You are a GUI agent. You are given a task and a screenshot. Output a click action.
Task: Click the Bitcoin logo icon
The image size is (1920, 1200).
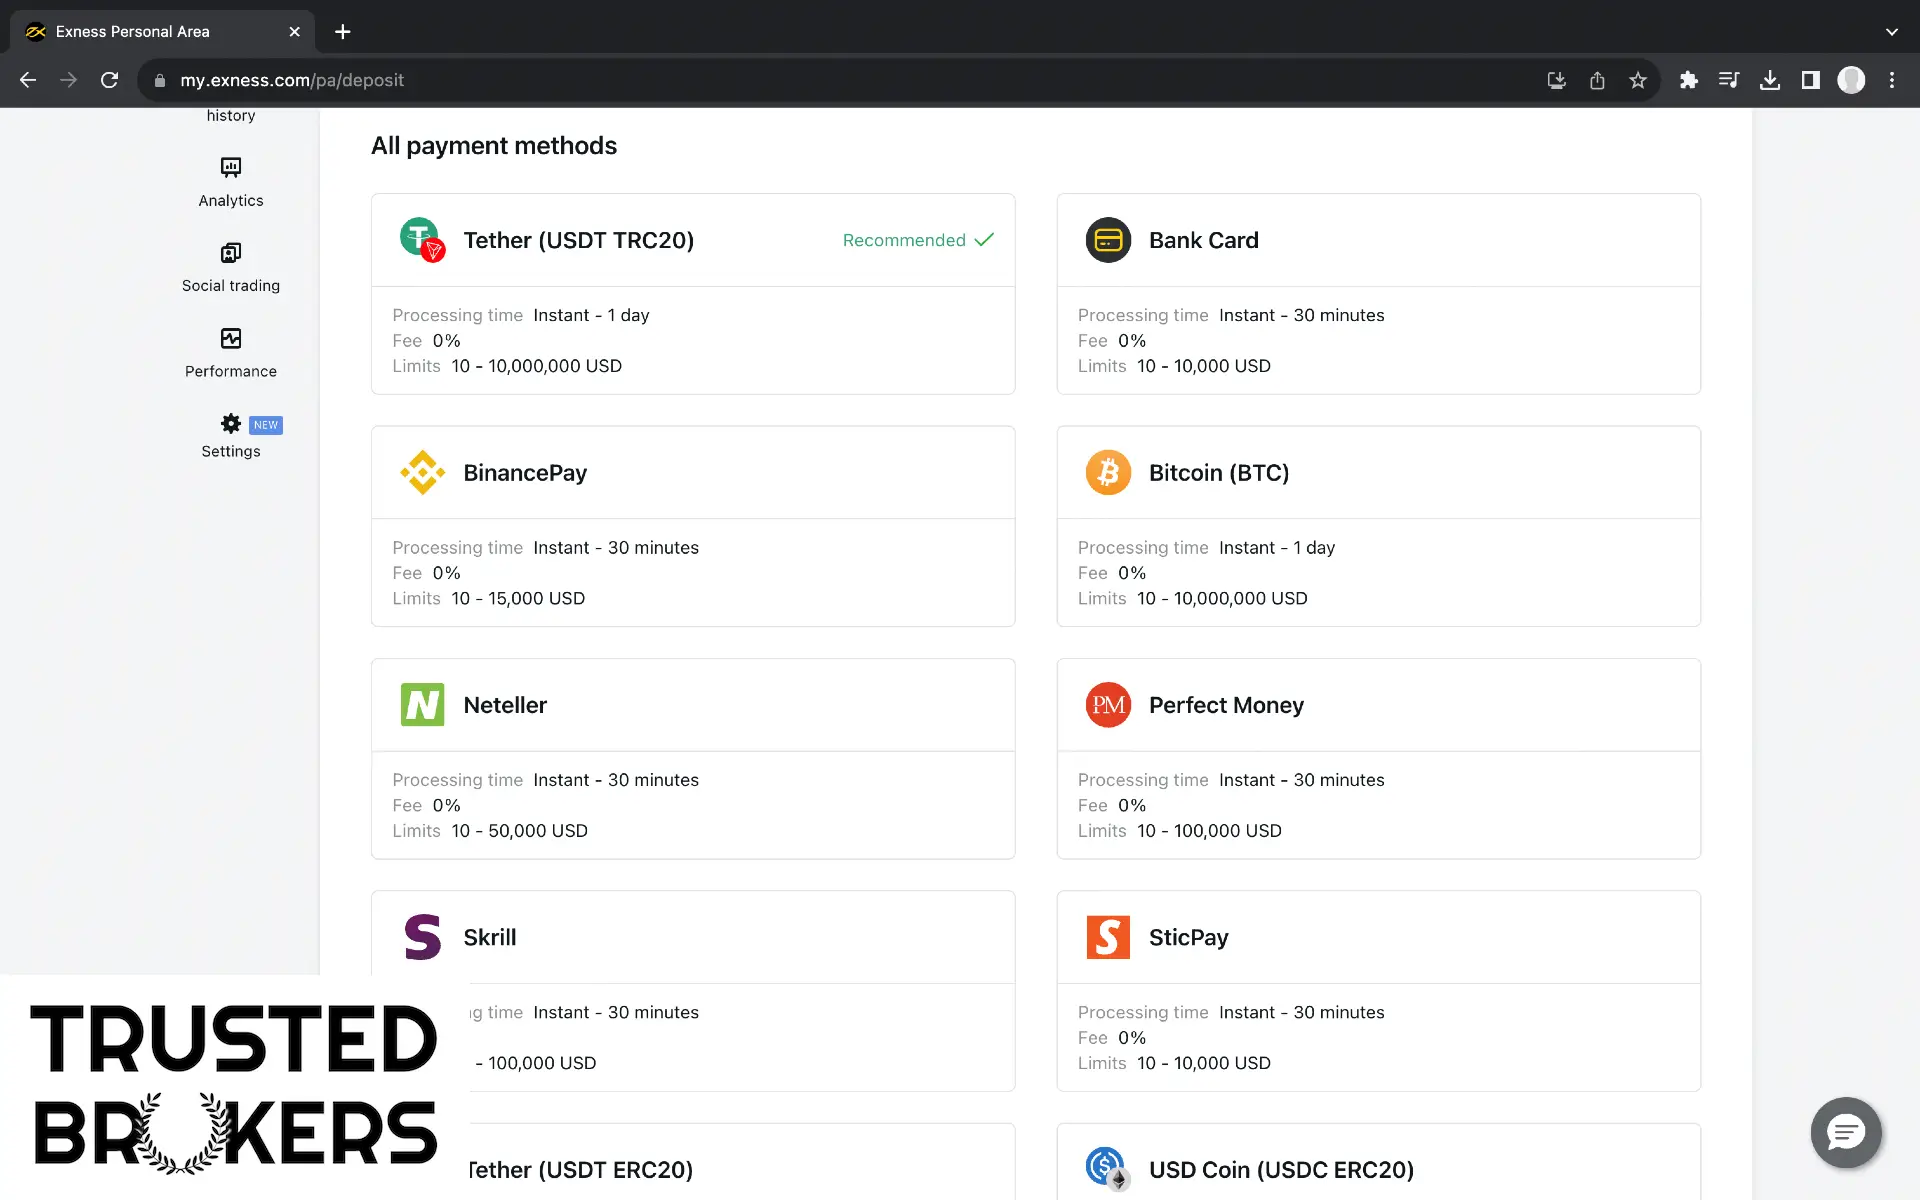pos(1108,472)
